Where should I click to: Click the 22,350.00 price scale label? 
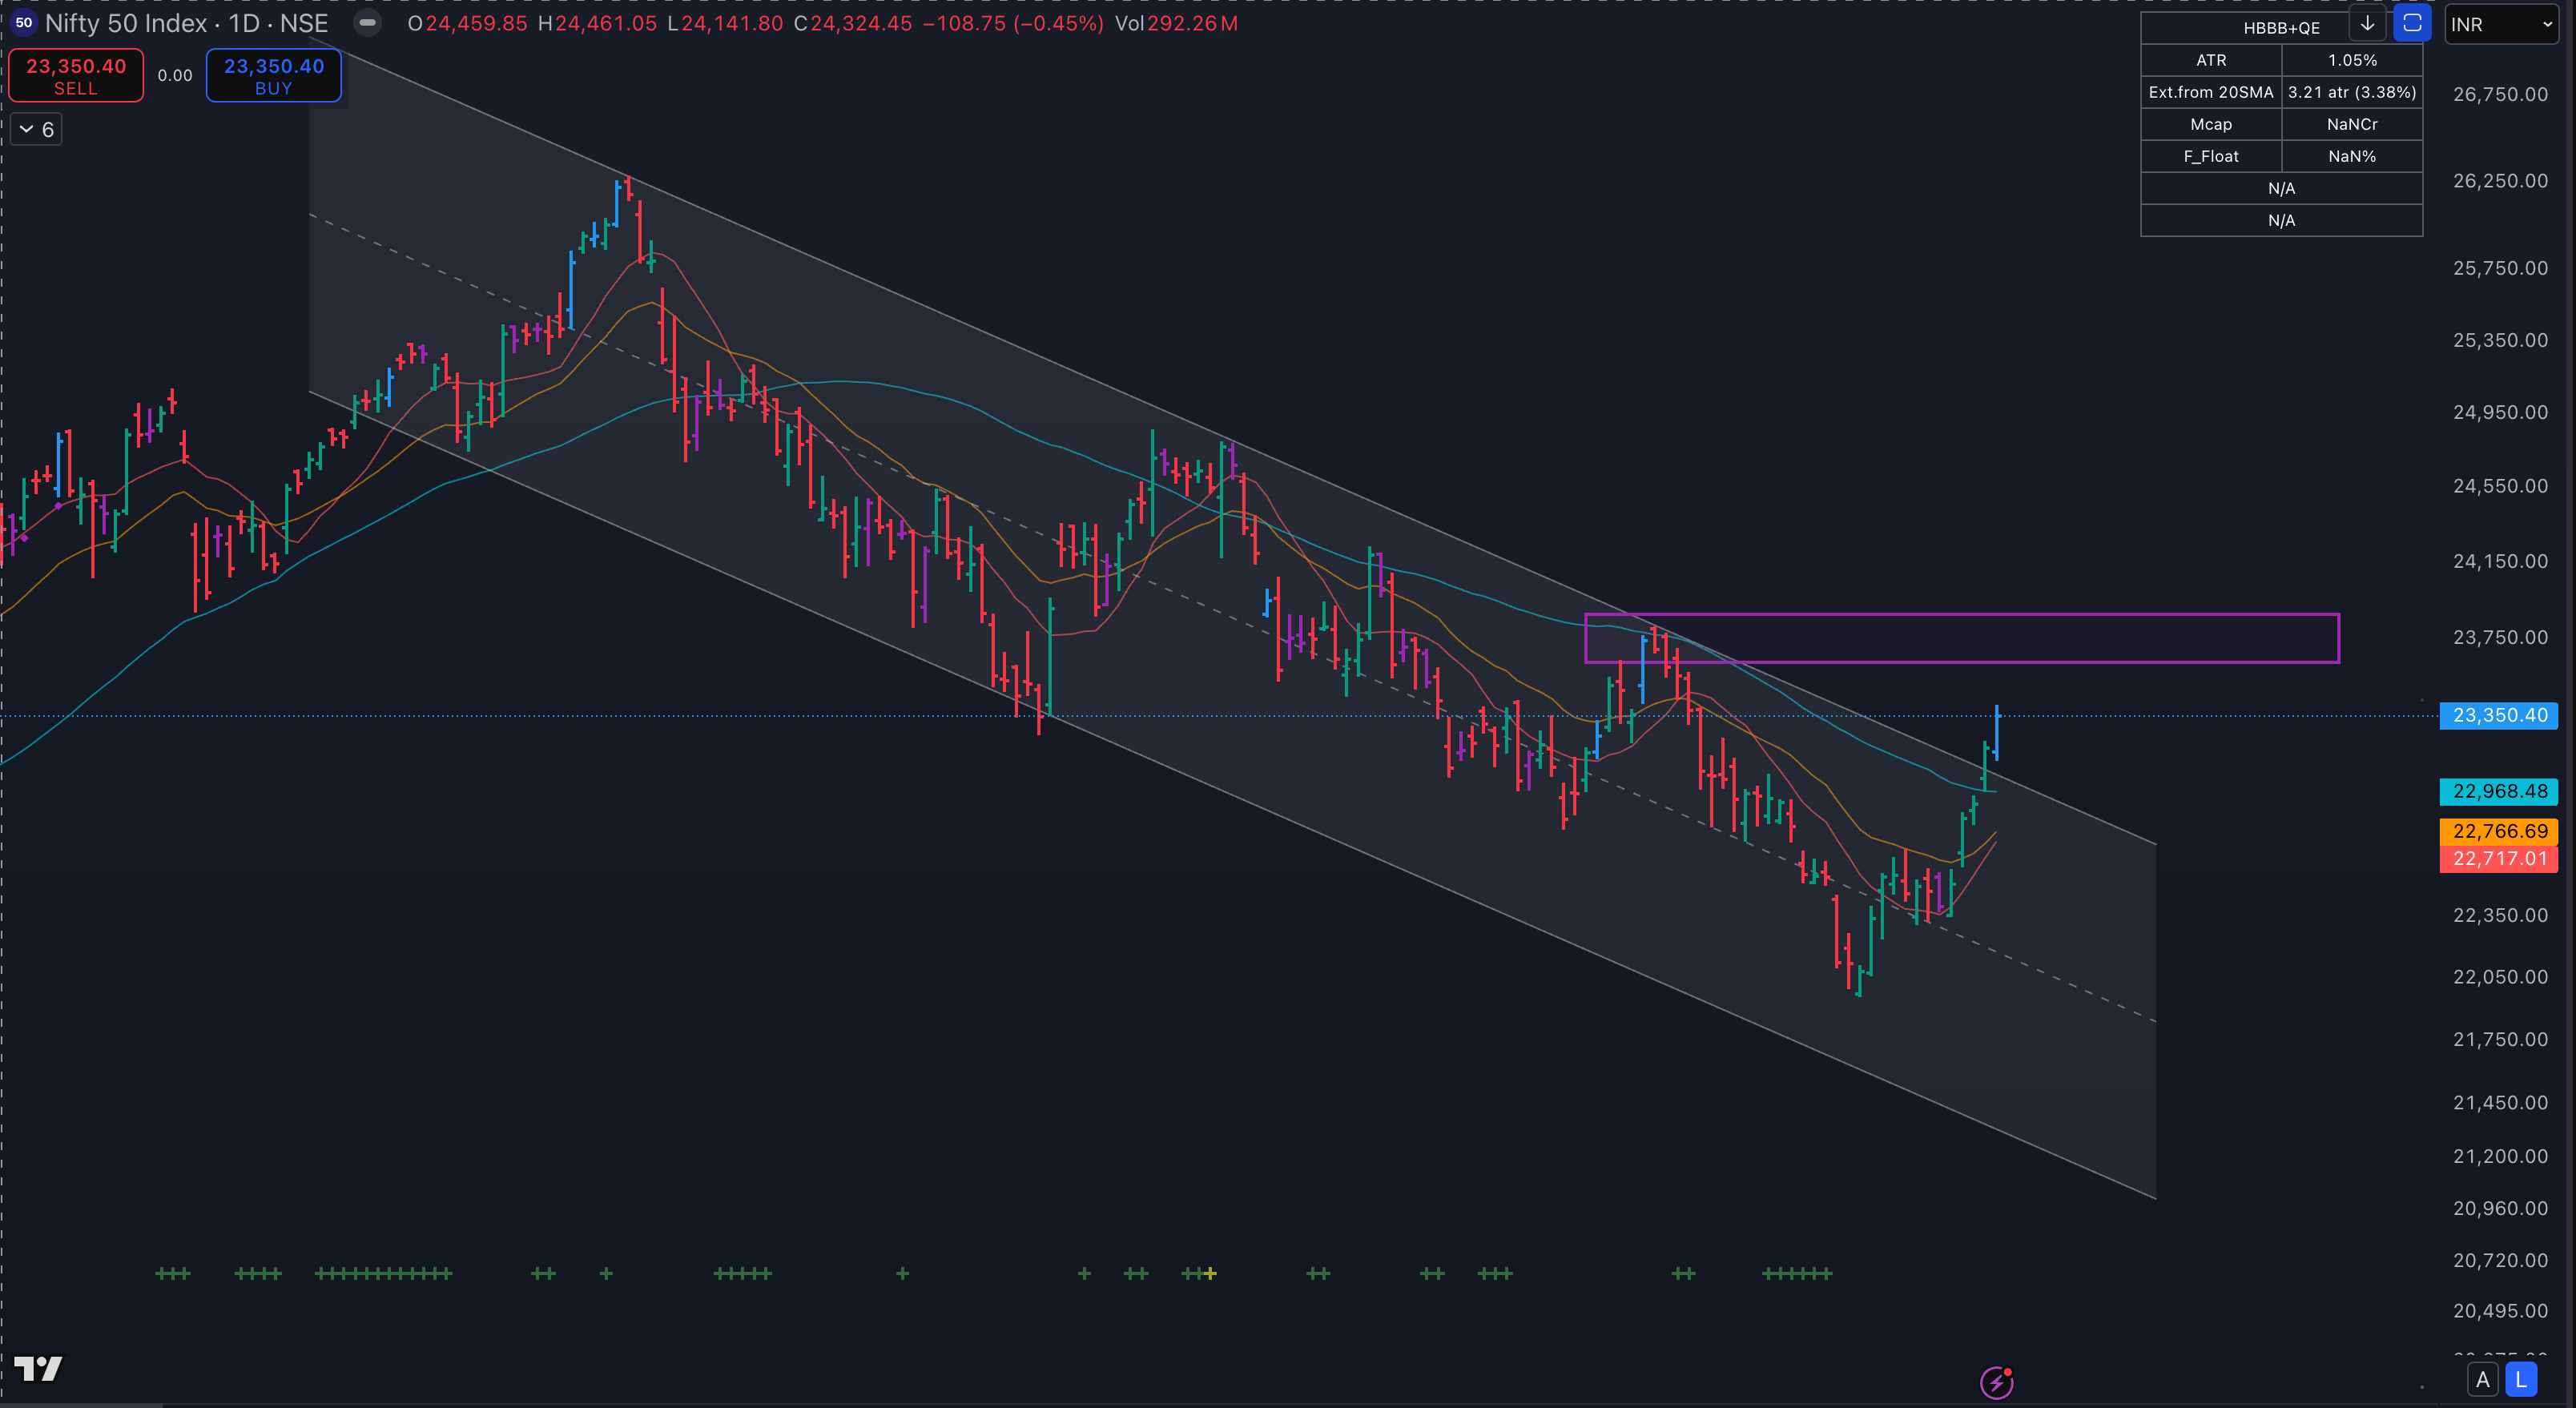[x=2500, y=915]
